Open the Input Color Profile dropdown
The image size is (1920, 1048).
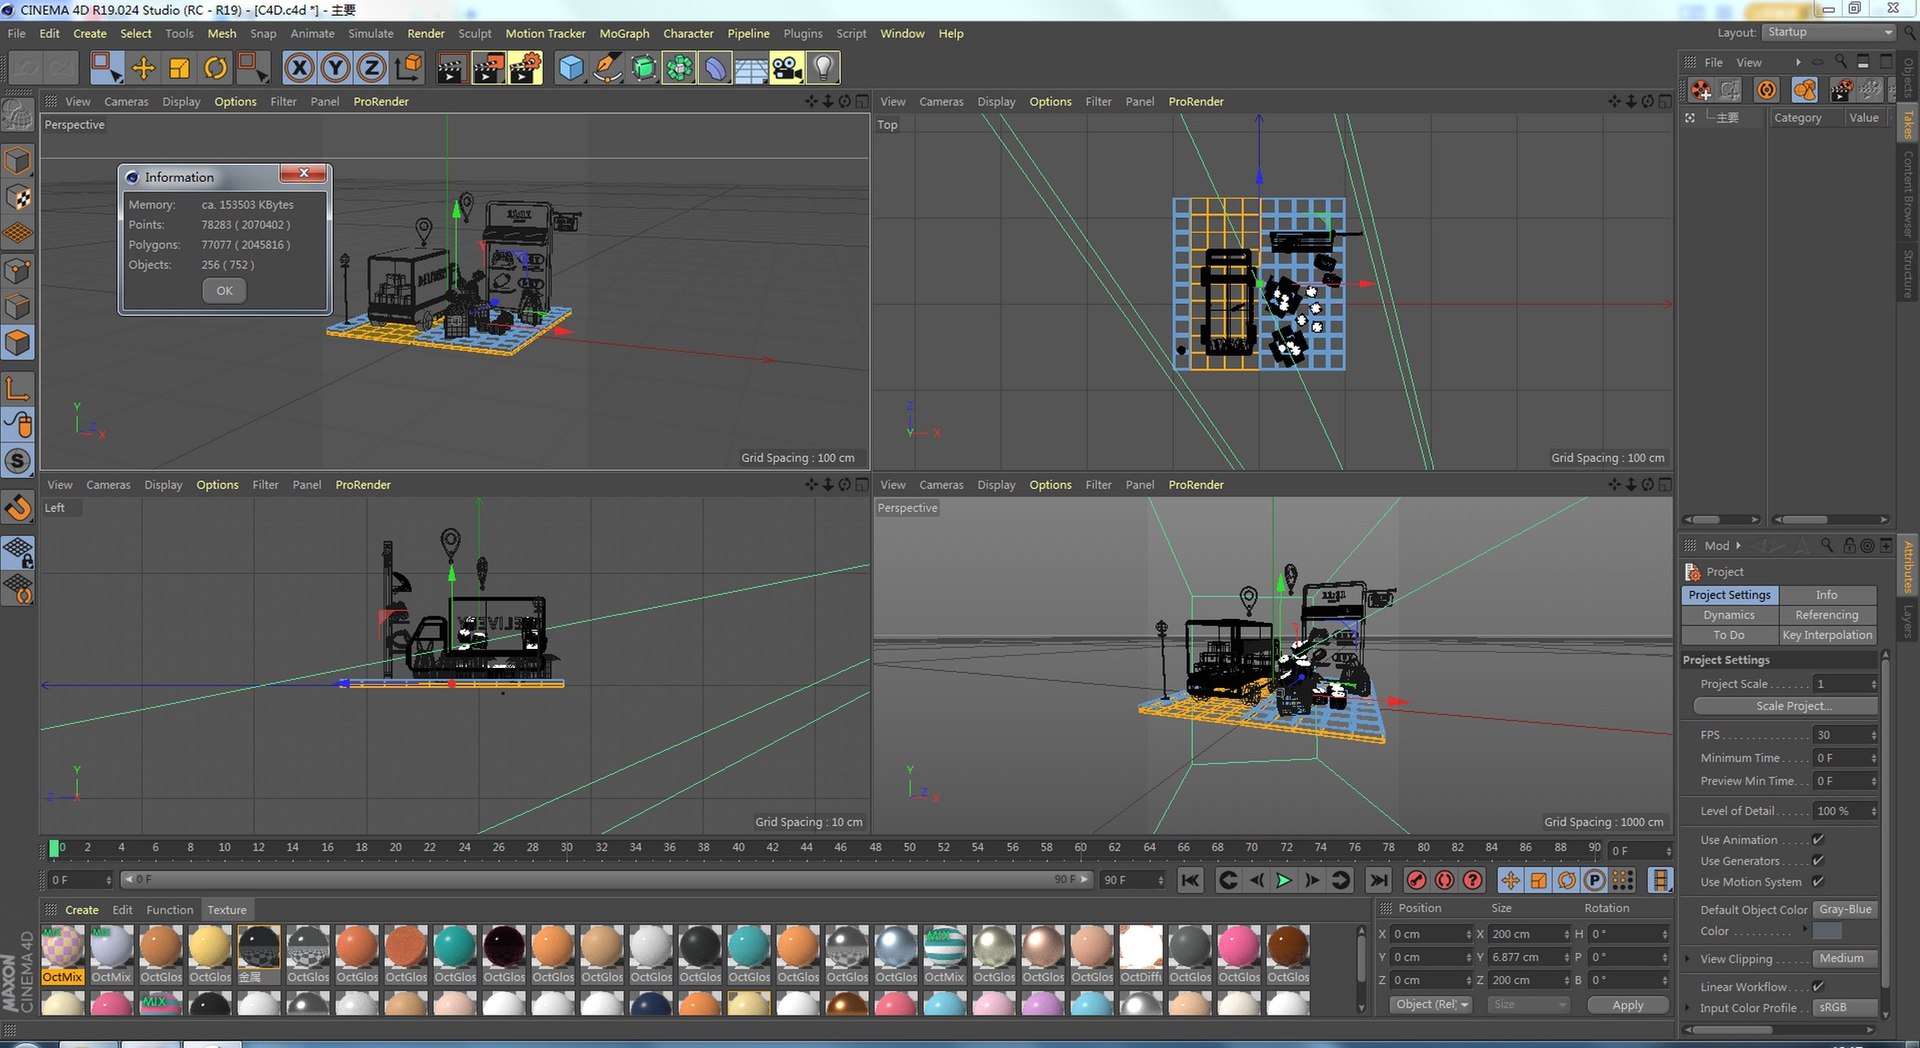click(x=1845, y=1008)
